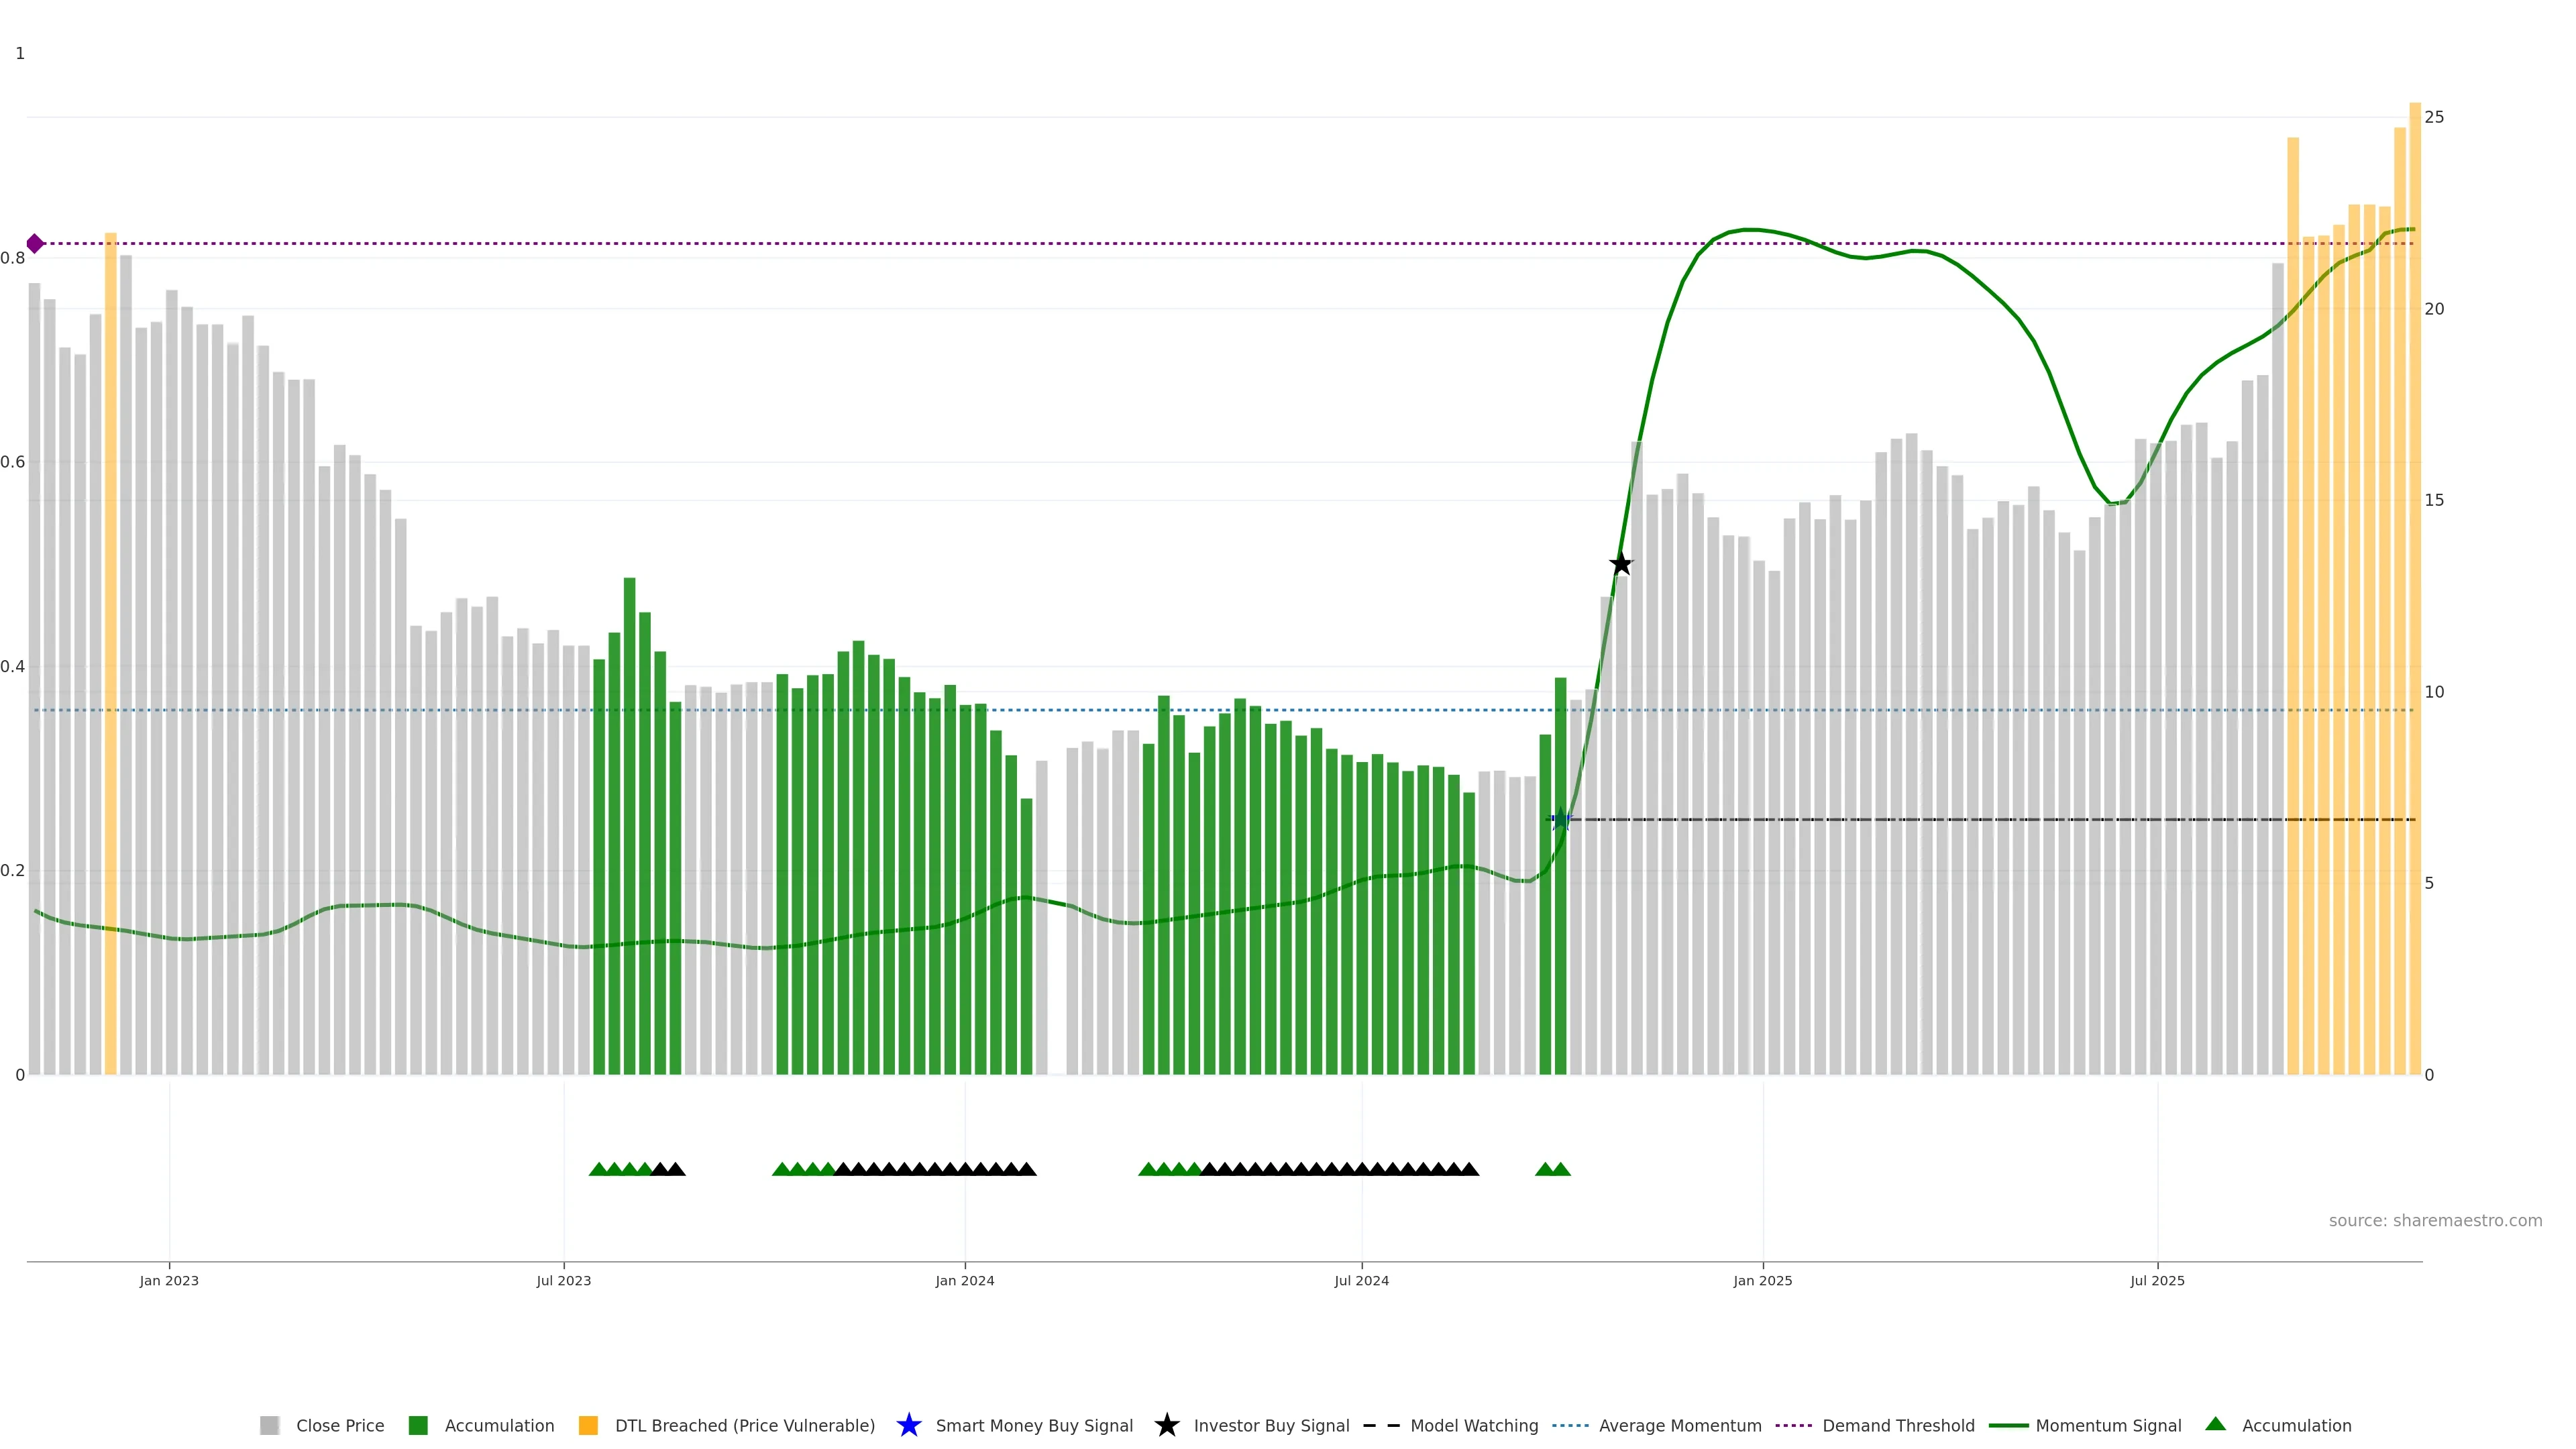Viewport: 2576px width, 1449px height.
Task: Click the green Accumulation legend swatch
Action: (418, 1425)
